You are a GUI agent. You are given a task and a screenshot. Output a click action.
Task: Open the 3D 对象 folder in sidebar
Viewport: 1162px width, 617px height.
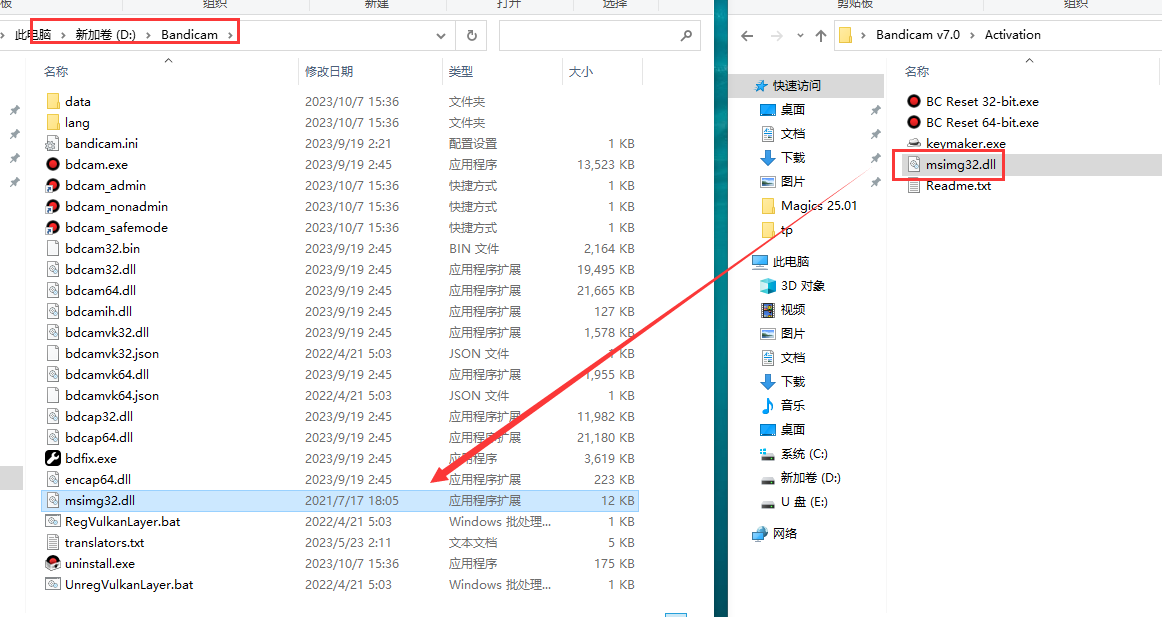802,286
